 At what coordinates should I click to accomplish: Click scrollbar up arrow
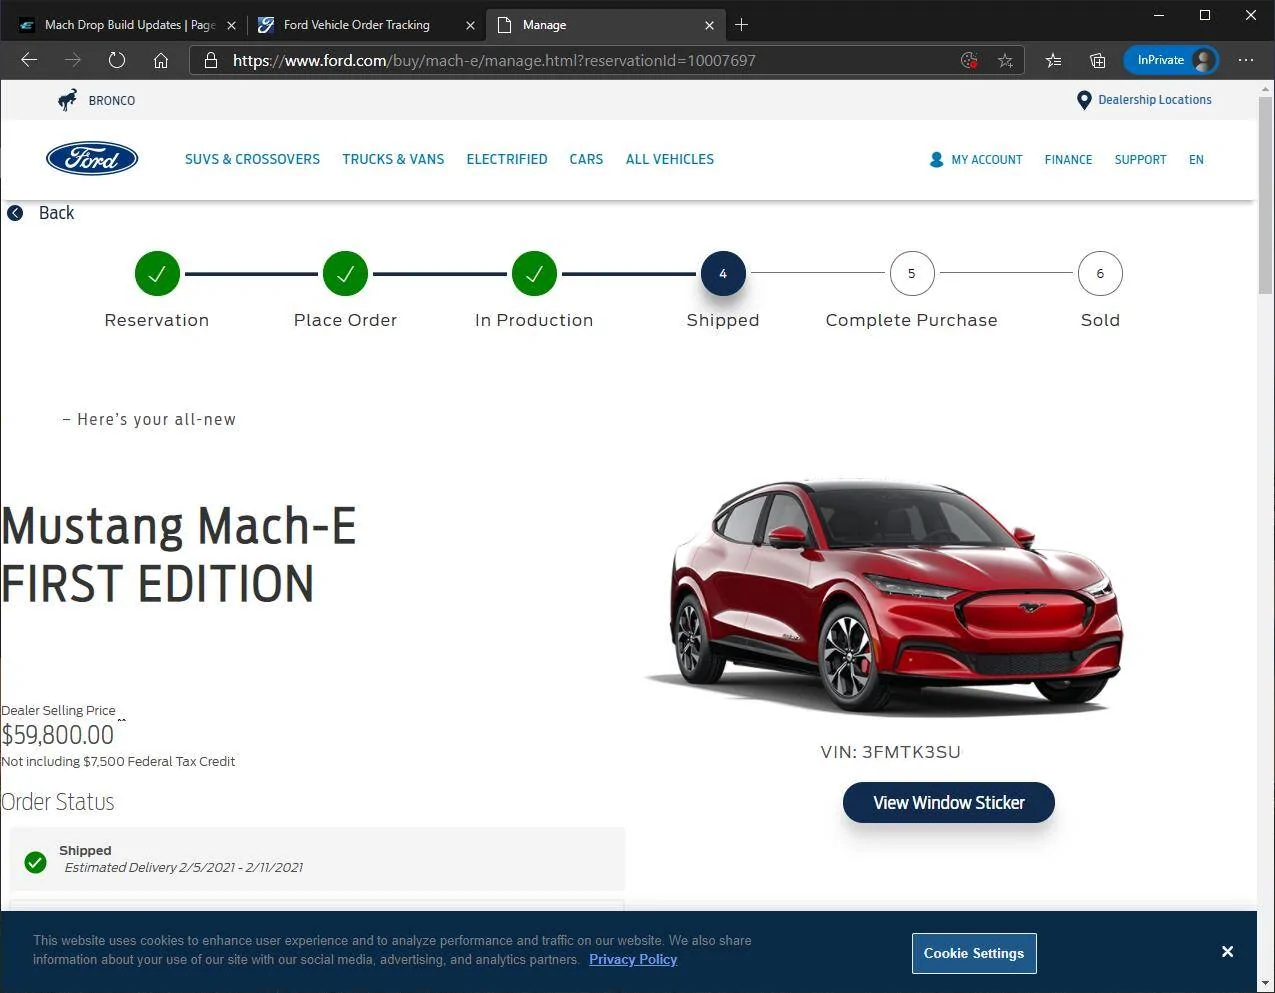(x=1265, y=89)
